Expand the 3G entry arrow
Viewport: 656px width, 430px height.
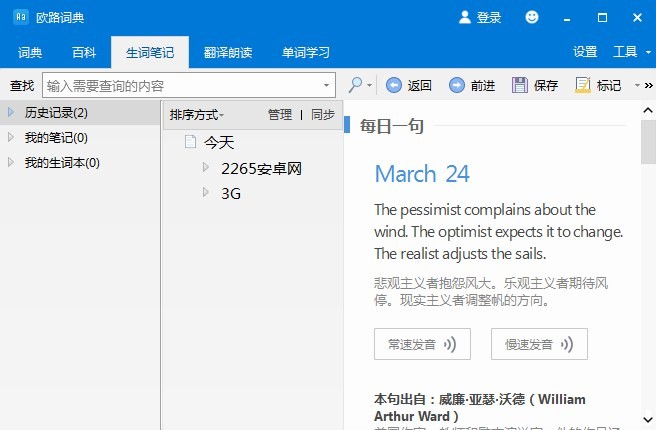205,192
